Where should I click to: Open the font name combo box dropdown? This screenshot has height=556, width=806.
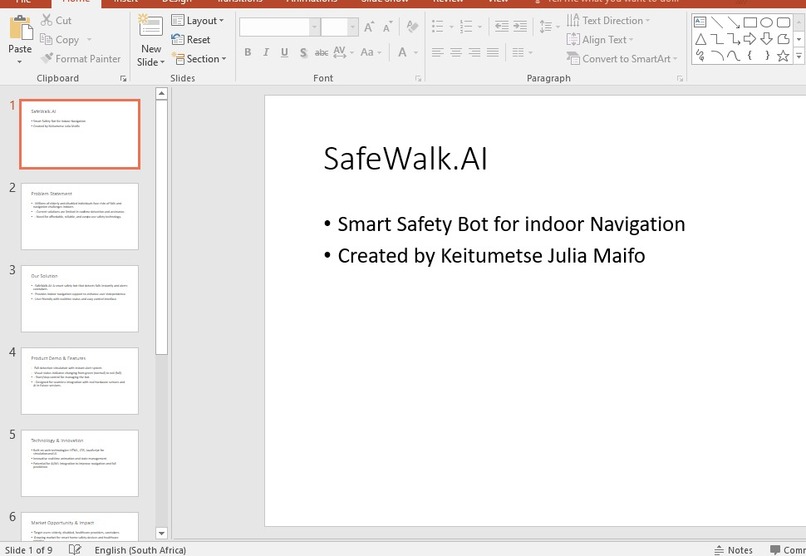point(314,27)
